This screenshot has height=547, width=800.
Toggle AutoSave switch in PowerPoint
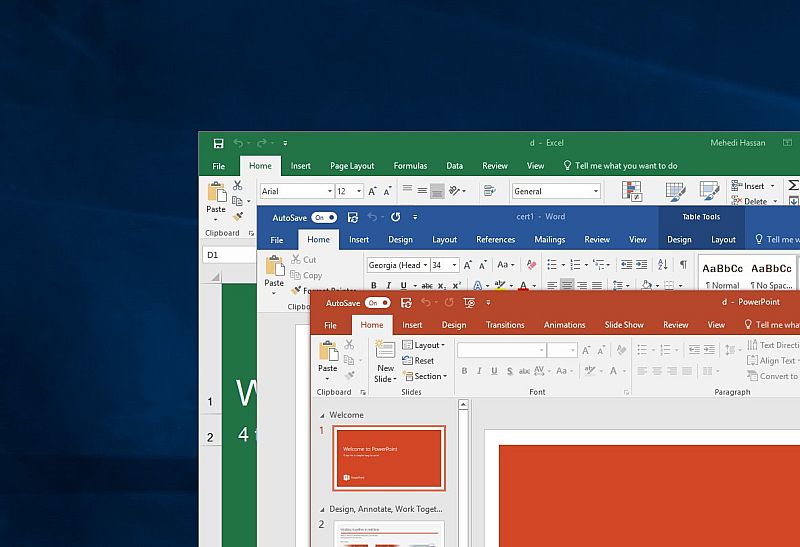(378, 303)
